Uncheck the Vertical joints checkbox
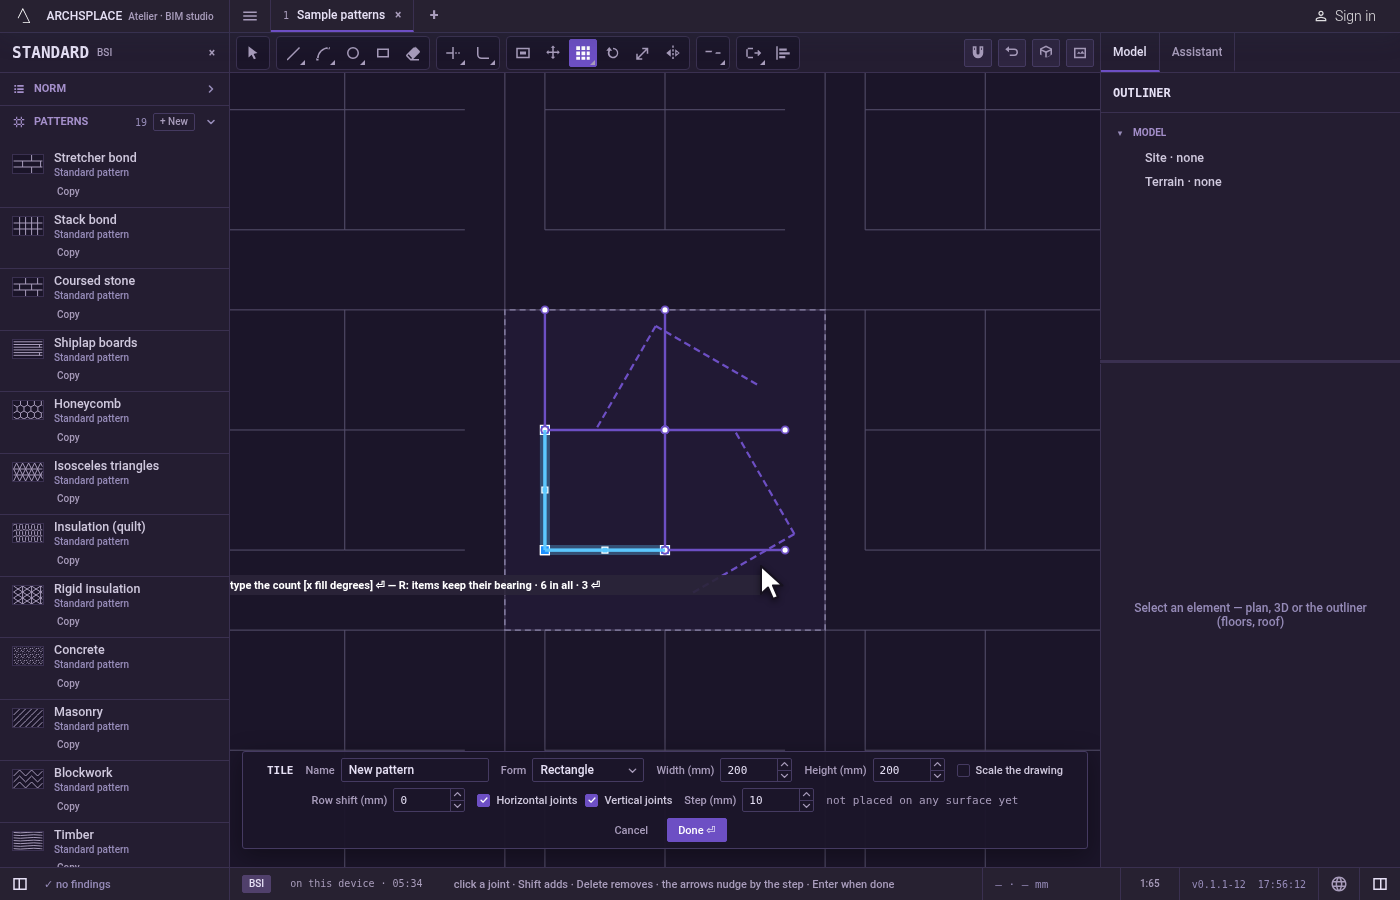Image resolution: width=1400 pixels, height=900 pixels. tap(592, 800)
